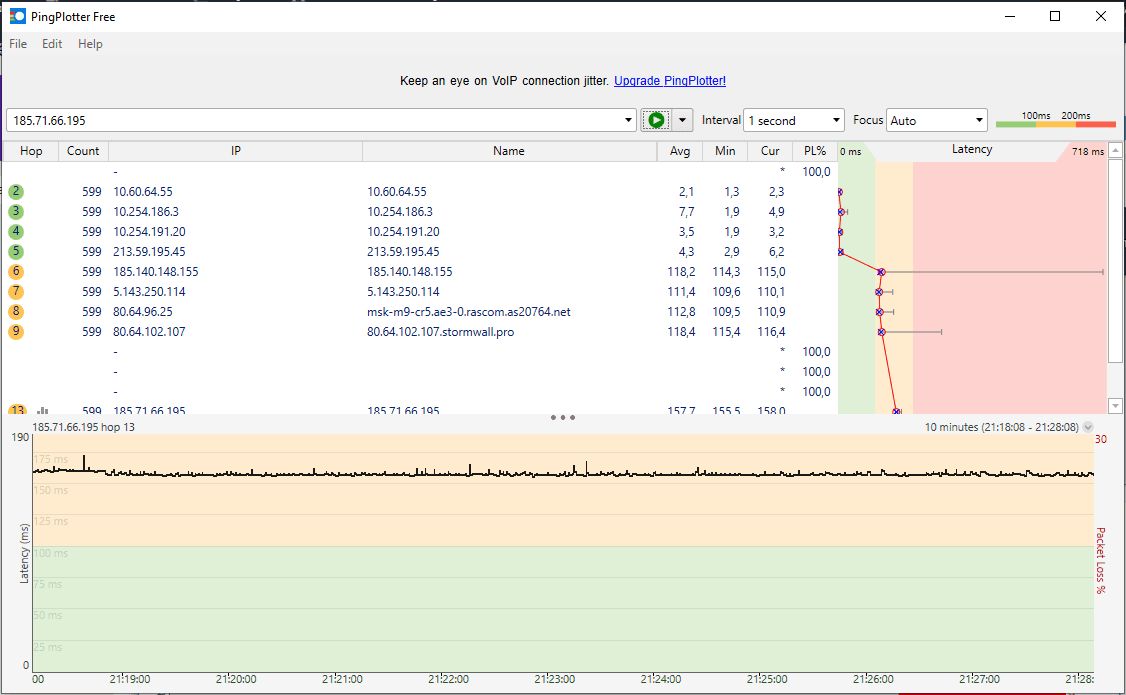Open the Help menu
The width and height of the screenshot is (1126, 695).
point(90,44)
